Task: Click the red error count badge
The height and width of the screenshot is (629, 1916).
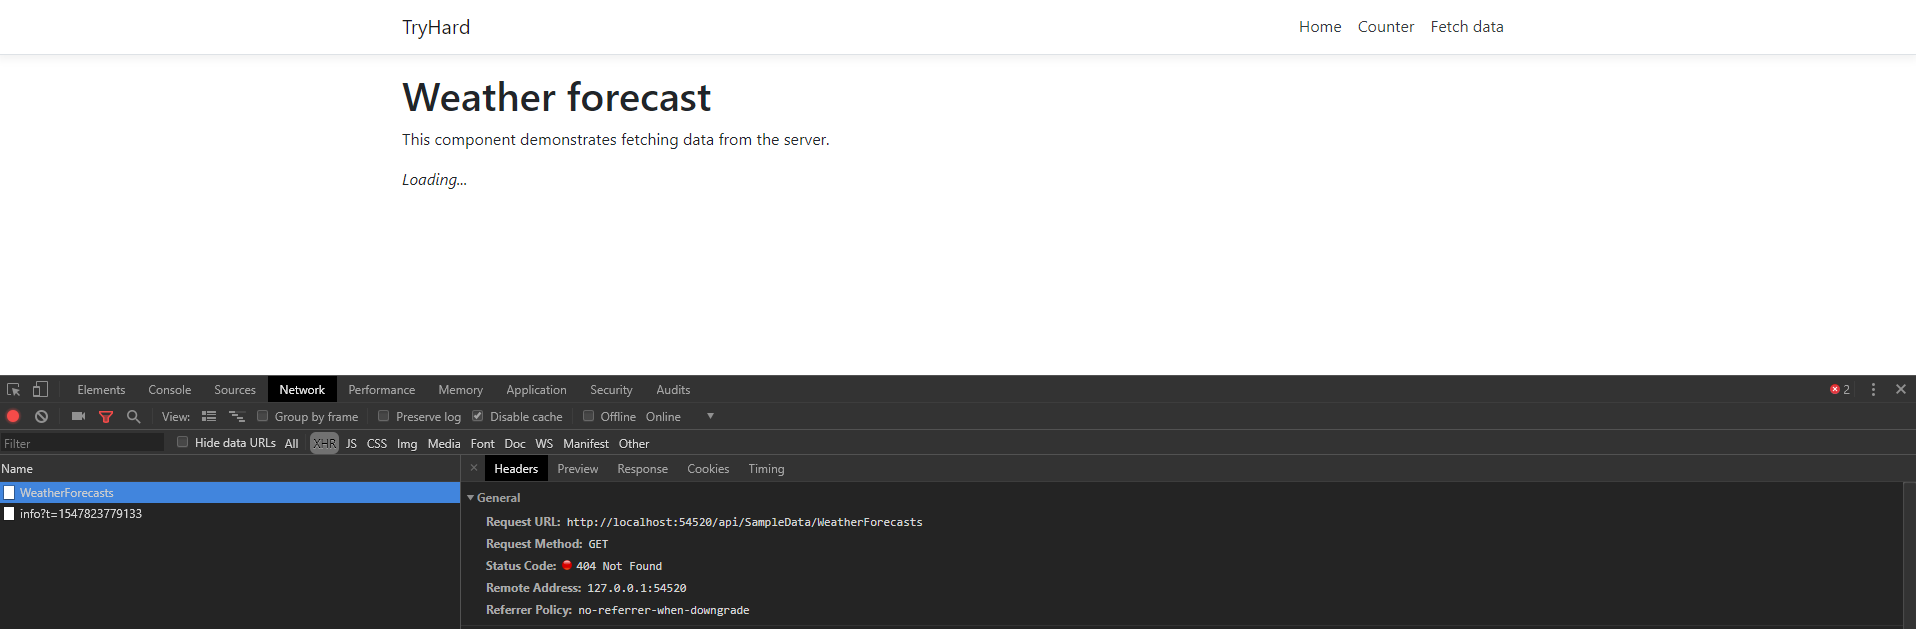Action: 1840,390
